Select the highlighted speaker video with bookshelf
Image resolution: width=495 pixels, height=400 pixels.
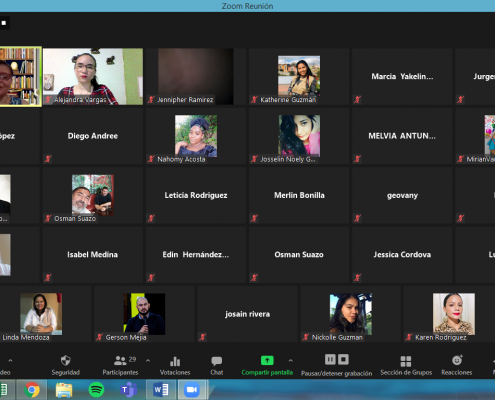[20, 76]
